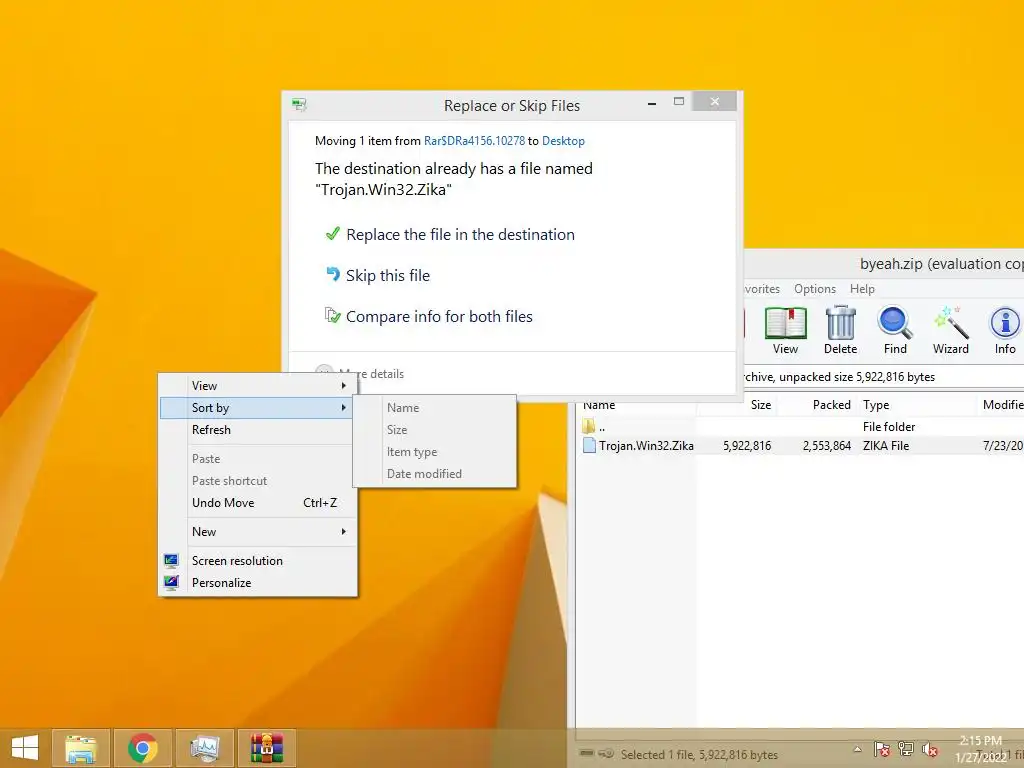
Task: Launch Google Chrome from the taskbar
Action: (x=142, y=748)
